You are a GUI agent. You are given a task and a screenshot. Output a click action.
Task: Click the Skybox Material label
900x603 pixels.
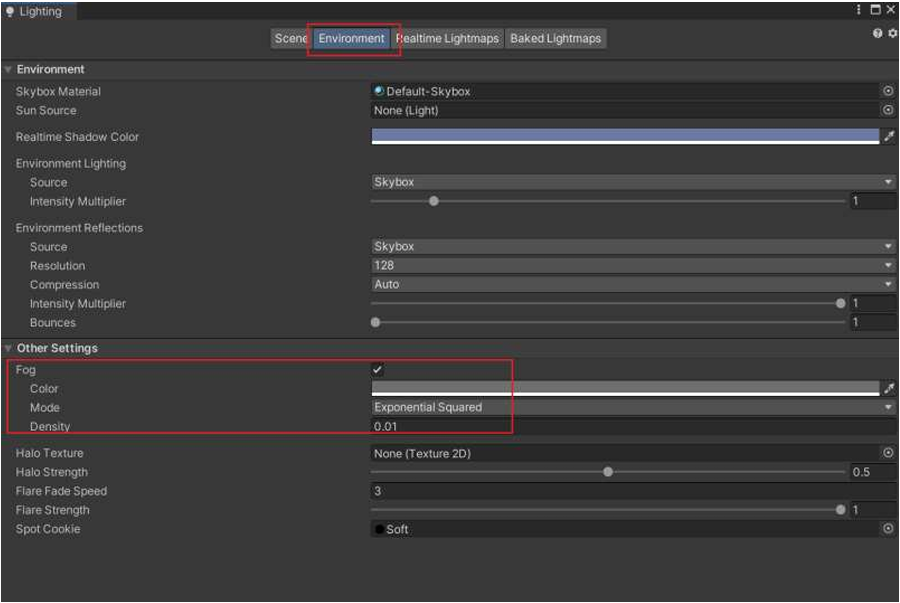[x=58, y=91]
